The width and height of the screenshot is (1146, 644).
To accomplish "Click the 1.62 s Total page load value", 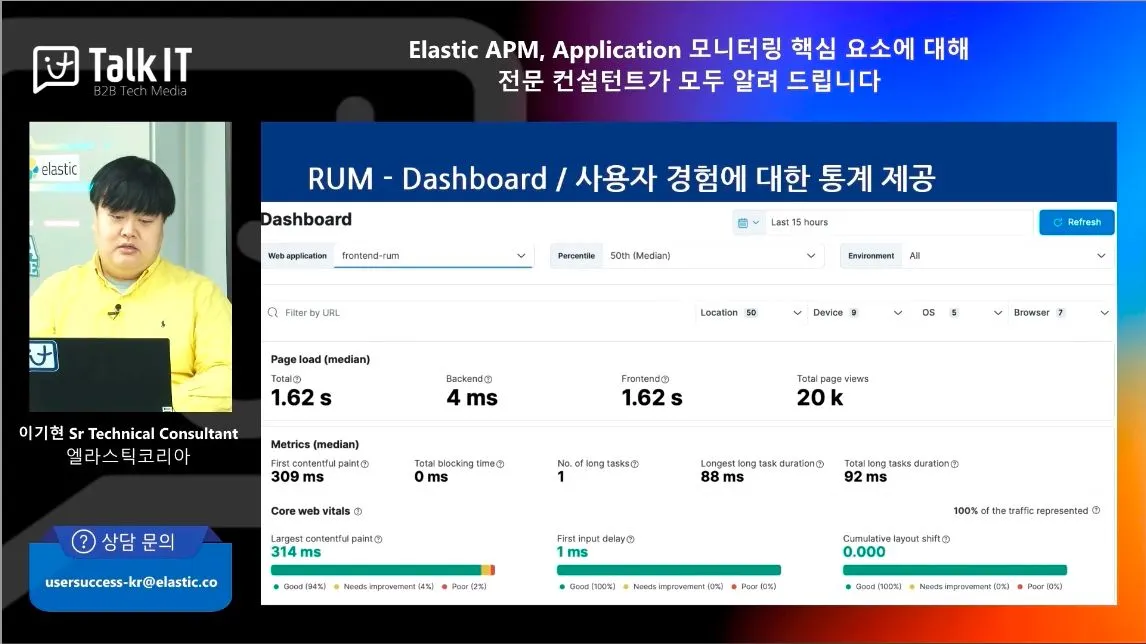I will [x=301, y=398].
